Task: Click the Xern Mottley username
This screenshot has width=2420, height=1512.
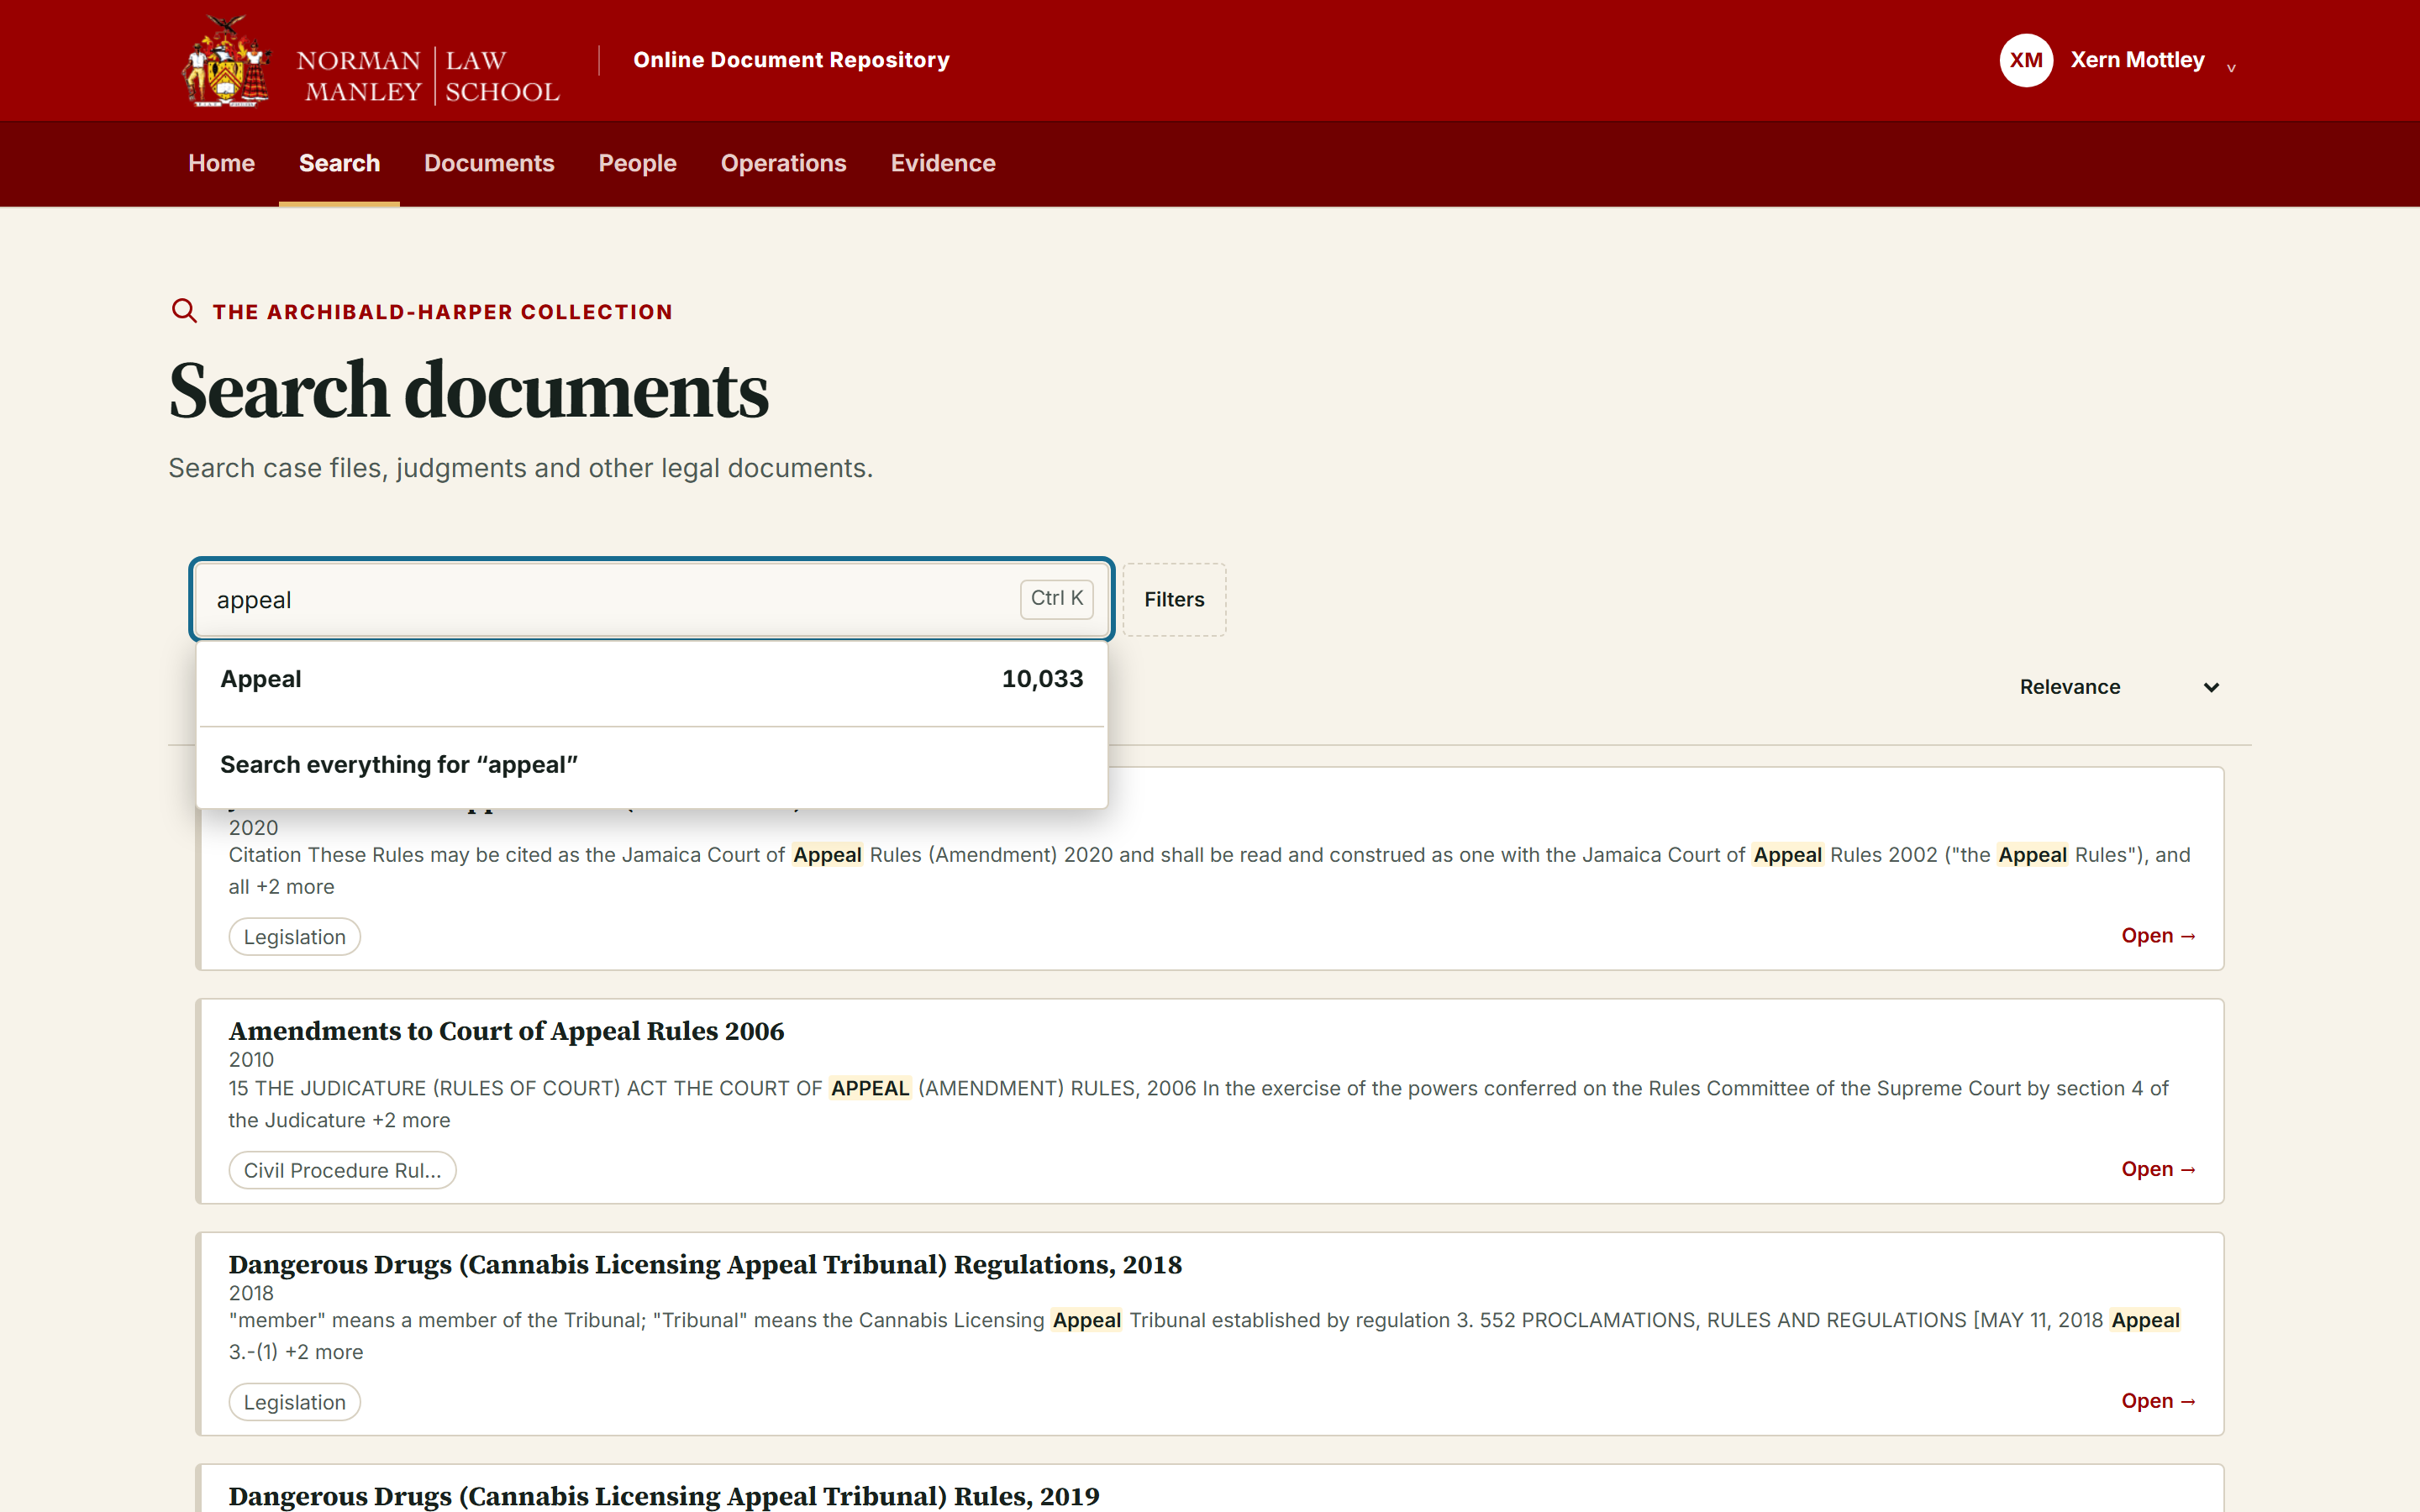Action: [2137, 60]
